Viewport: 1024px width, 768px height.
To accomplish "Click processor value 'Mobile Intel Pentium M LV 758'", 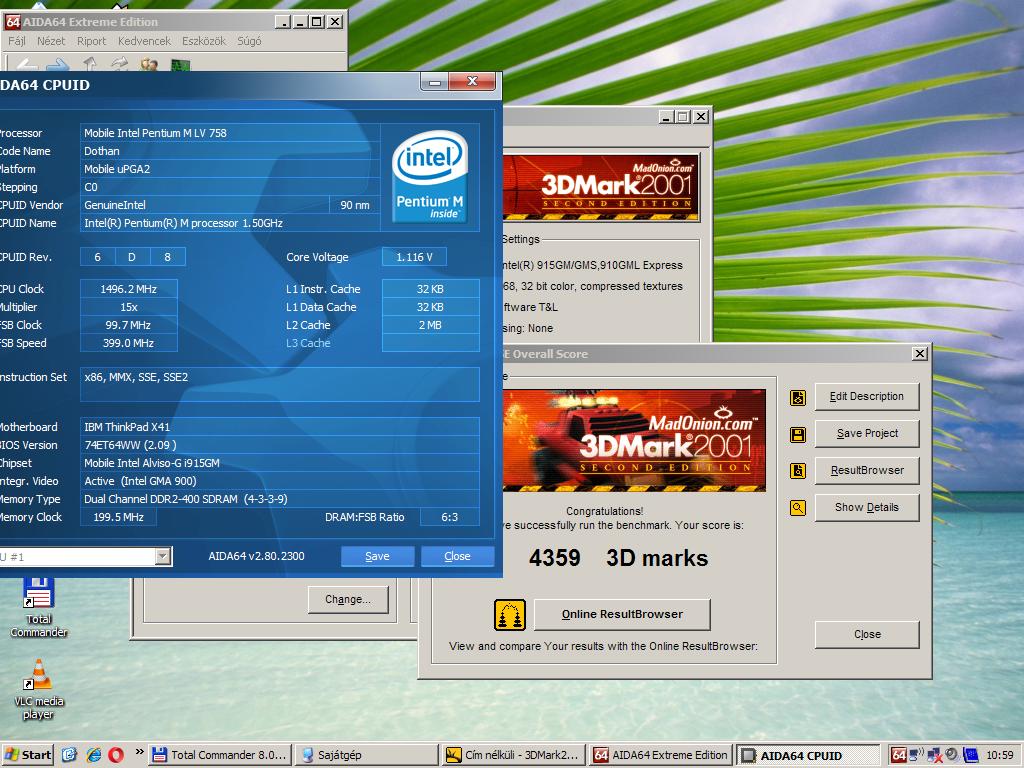I will tap(155, 133).
